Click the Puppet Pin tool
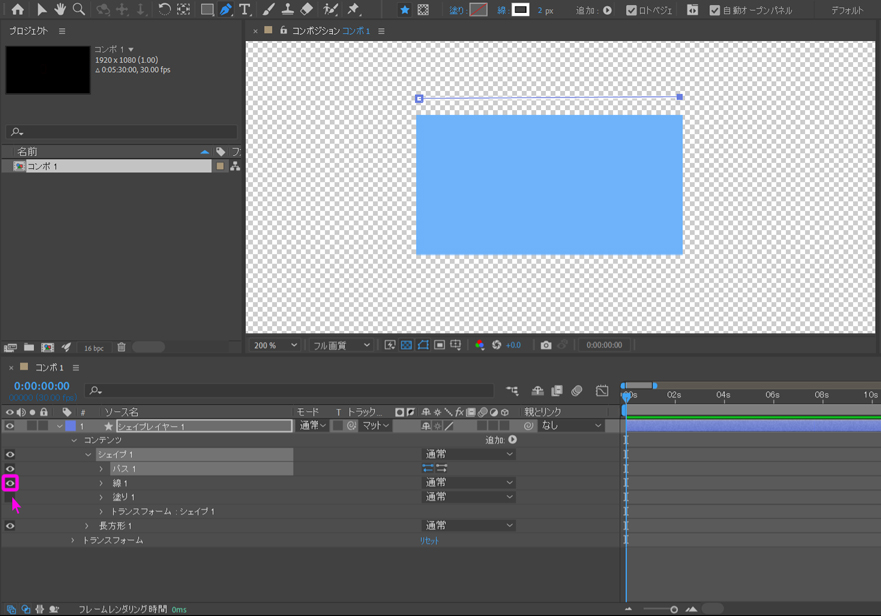This screenshot has height=616, width=881. 353,10
